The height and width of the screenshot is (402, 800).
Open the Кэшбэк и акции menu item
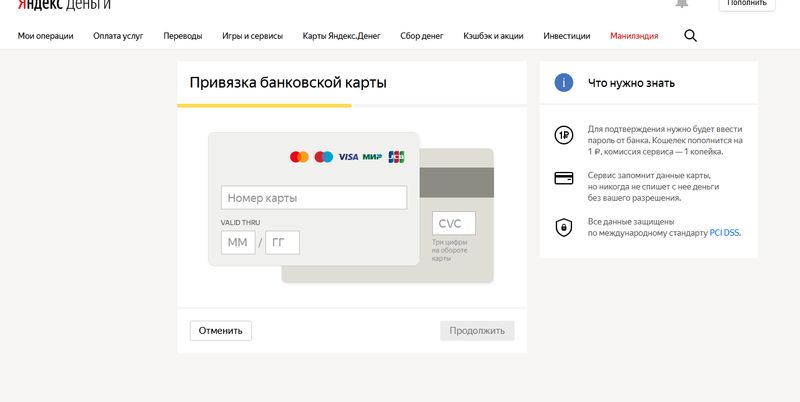(x=494, y=36)
